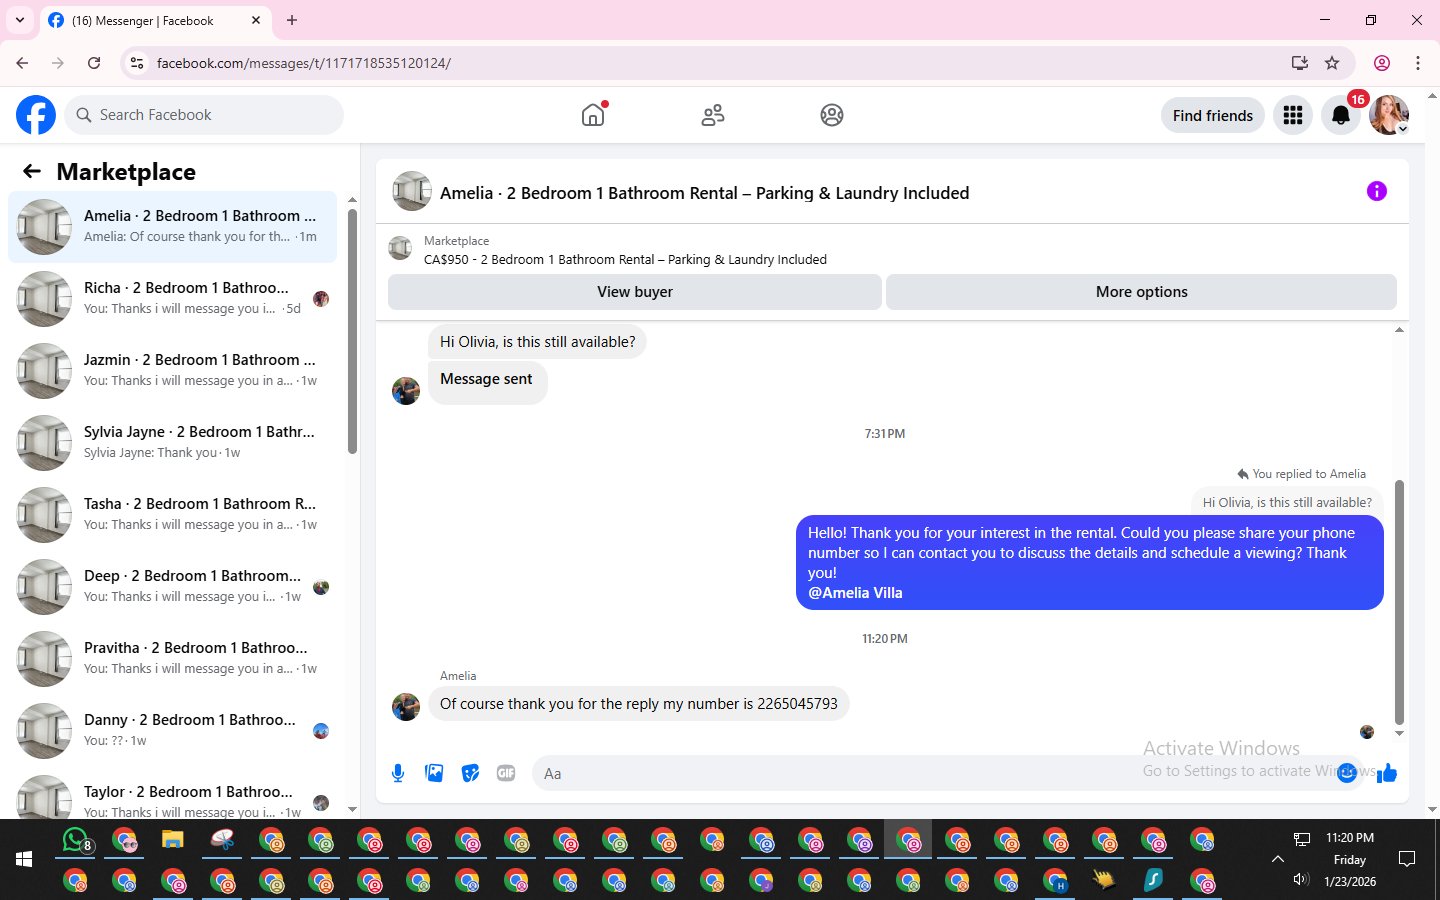Click Amelia's avatar beside phone number message
1440x900 pixels.
(x=406, y=706)
